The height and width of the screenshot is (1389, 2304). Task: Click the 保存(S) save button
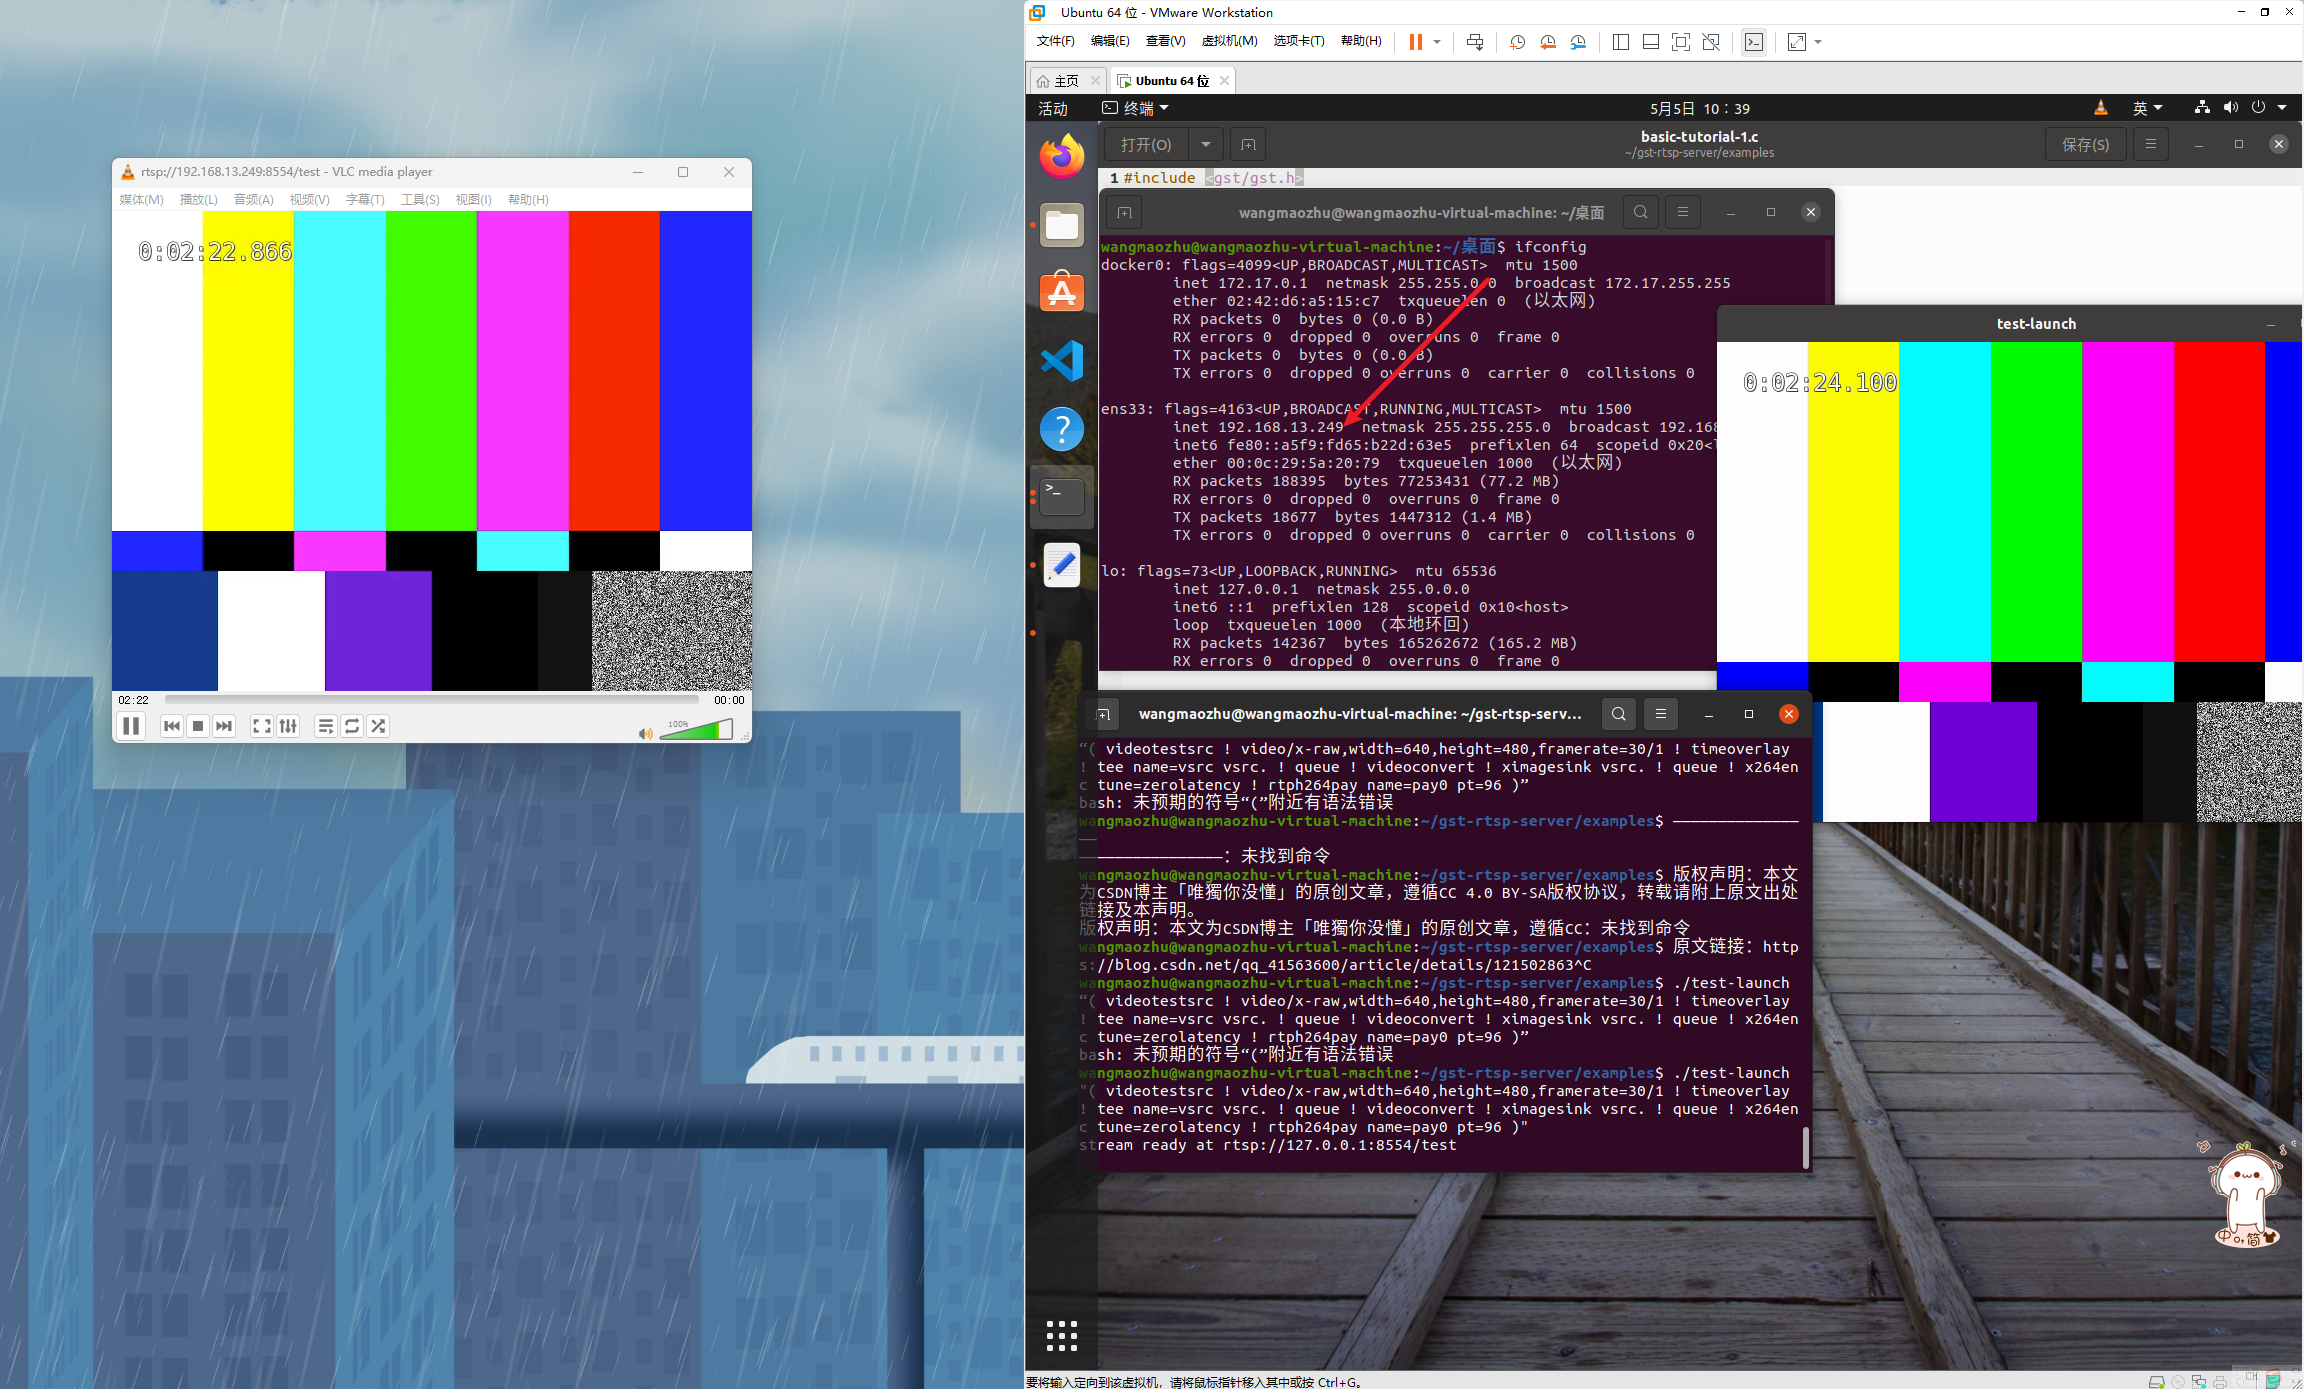click(x=2085, y=145)
